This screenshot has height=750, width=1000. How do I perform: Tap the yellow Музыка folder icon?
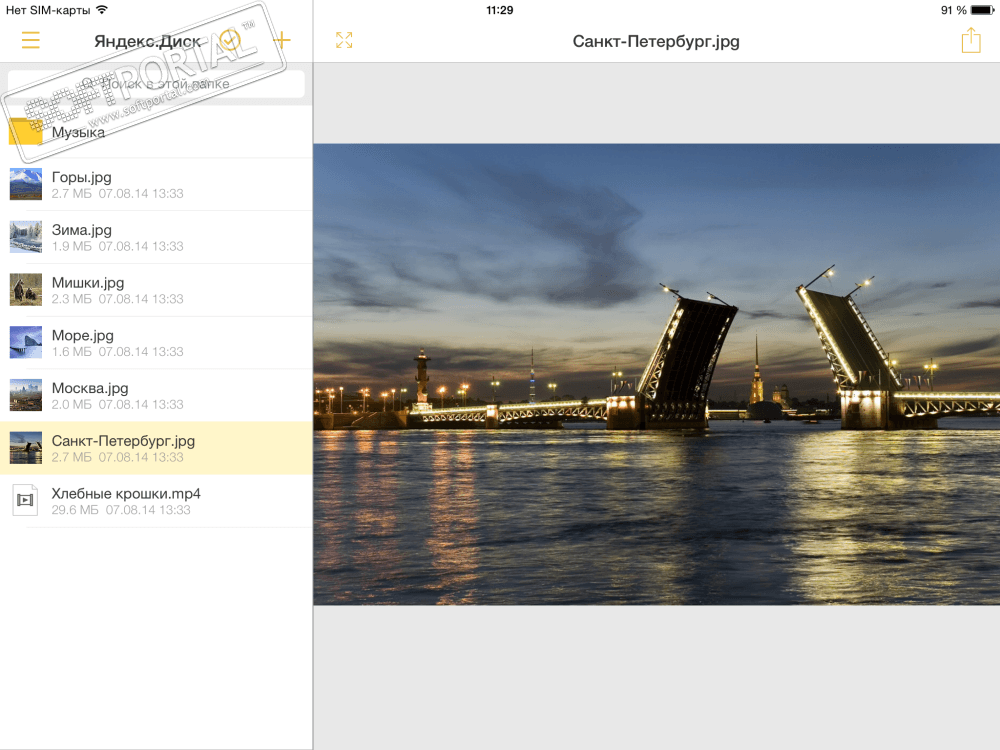click(26, 131)
